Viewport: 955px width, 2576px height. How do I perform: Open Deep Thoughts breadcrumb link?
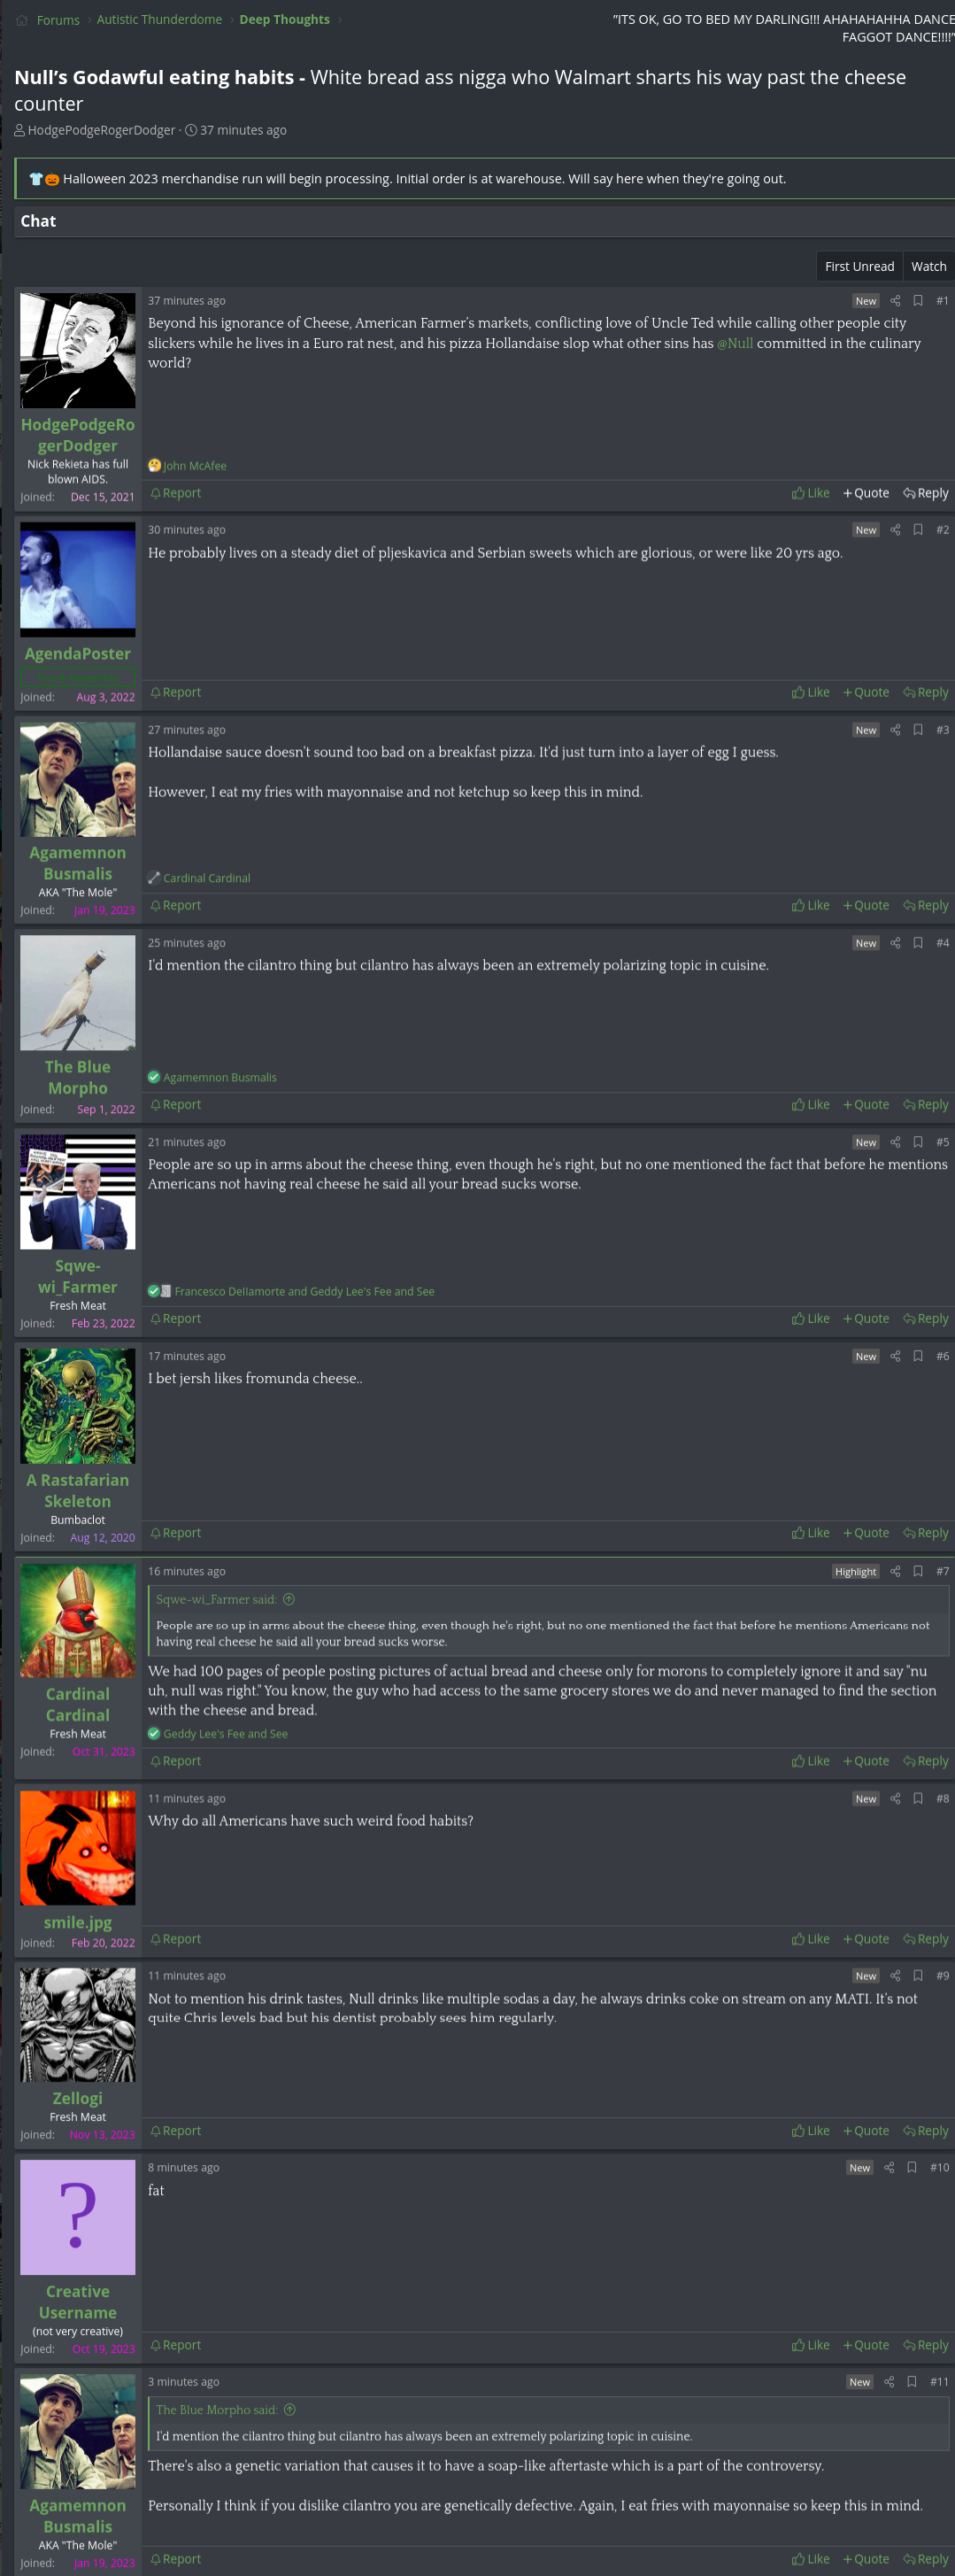284,19
